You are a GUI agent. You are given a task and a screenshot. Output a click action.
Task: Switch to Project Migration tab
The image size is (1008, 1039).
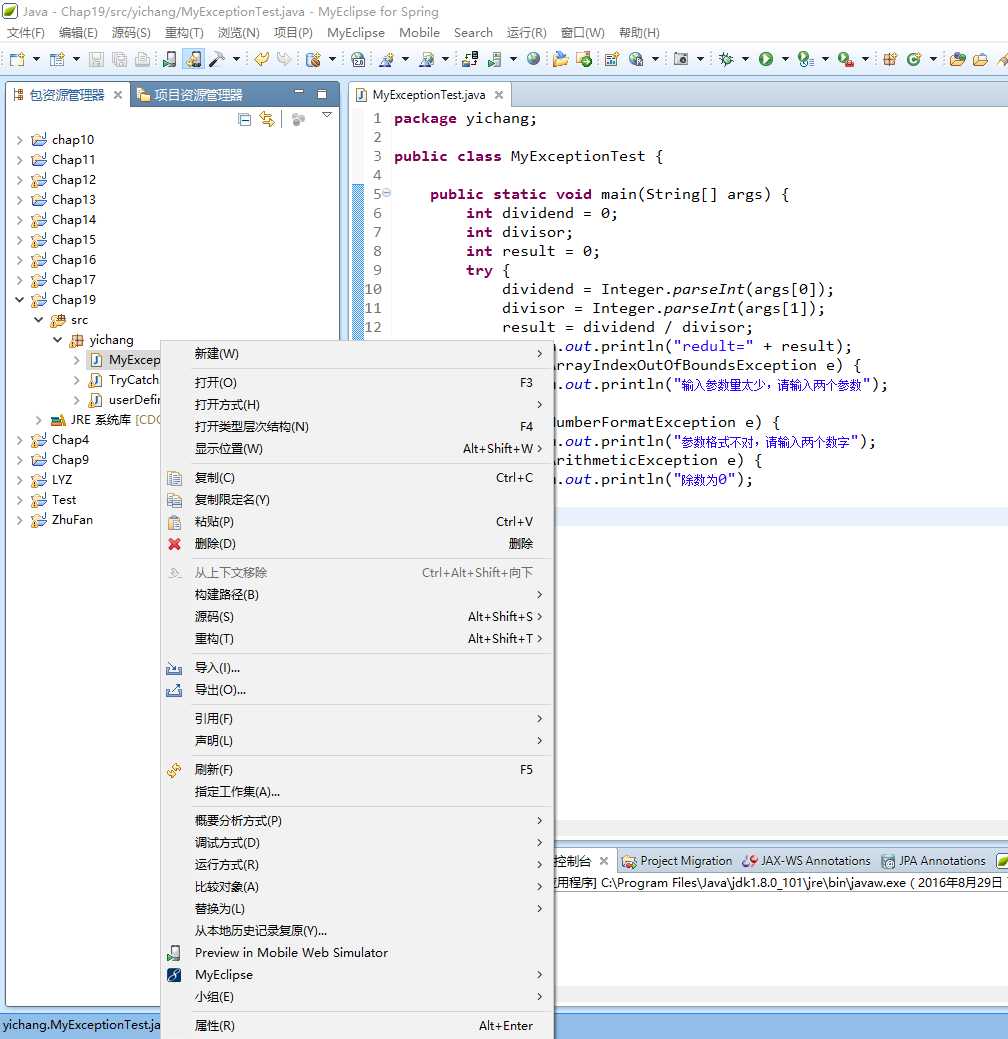click(x=678, y=861)
